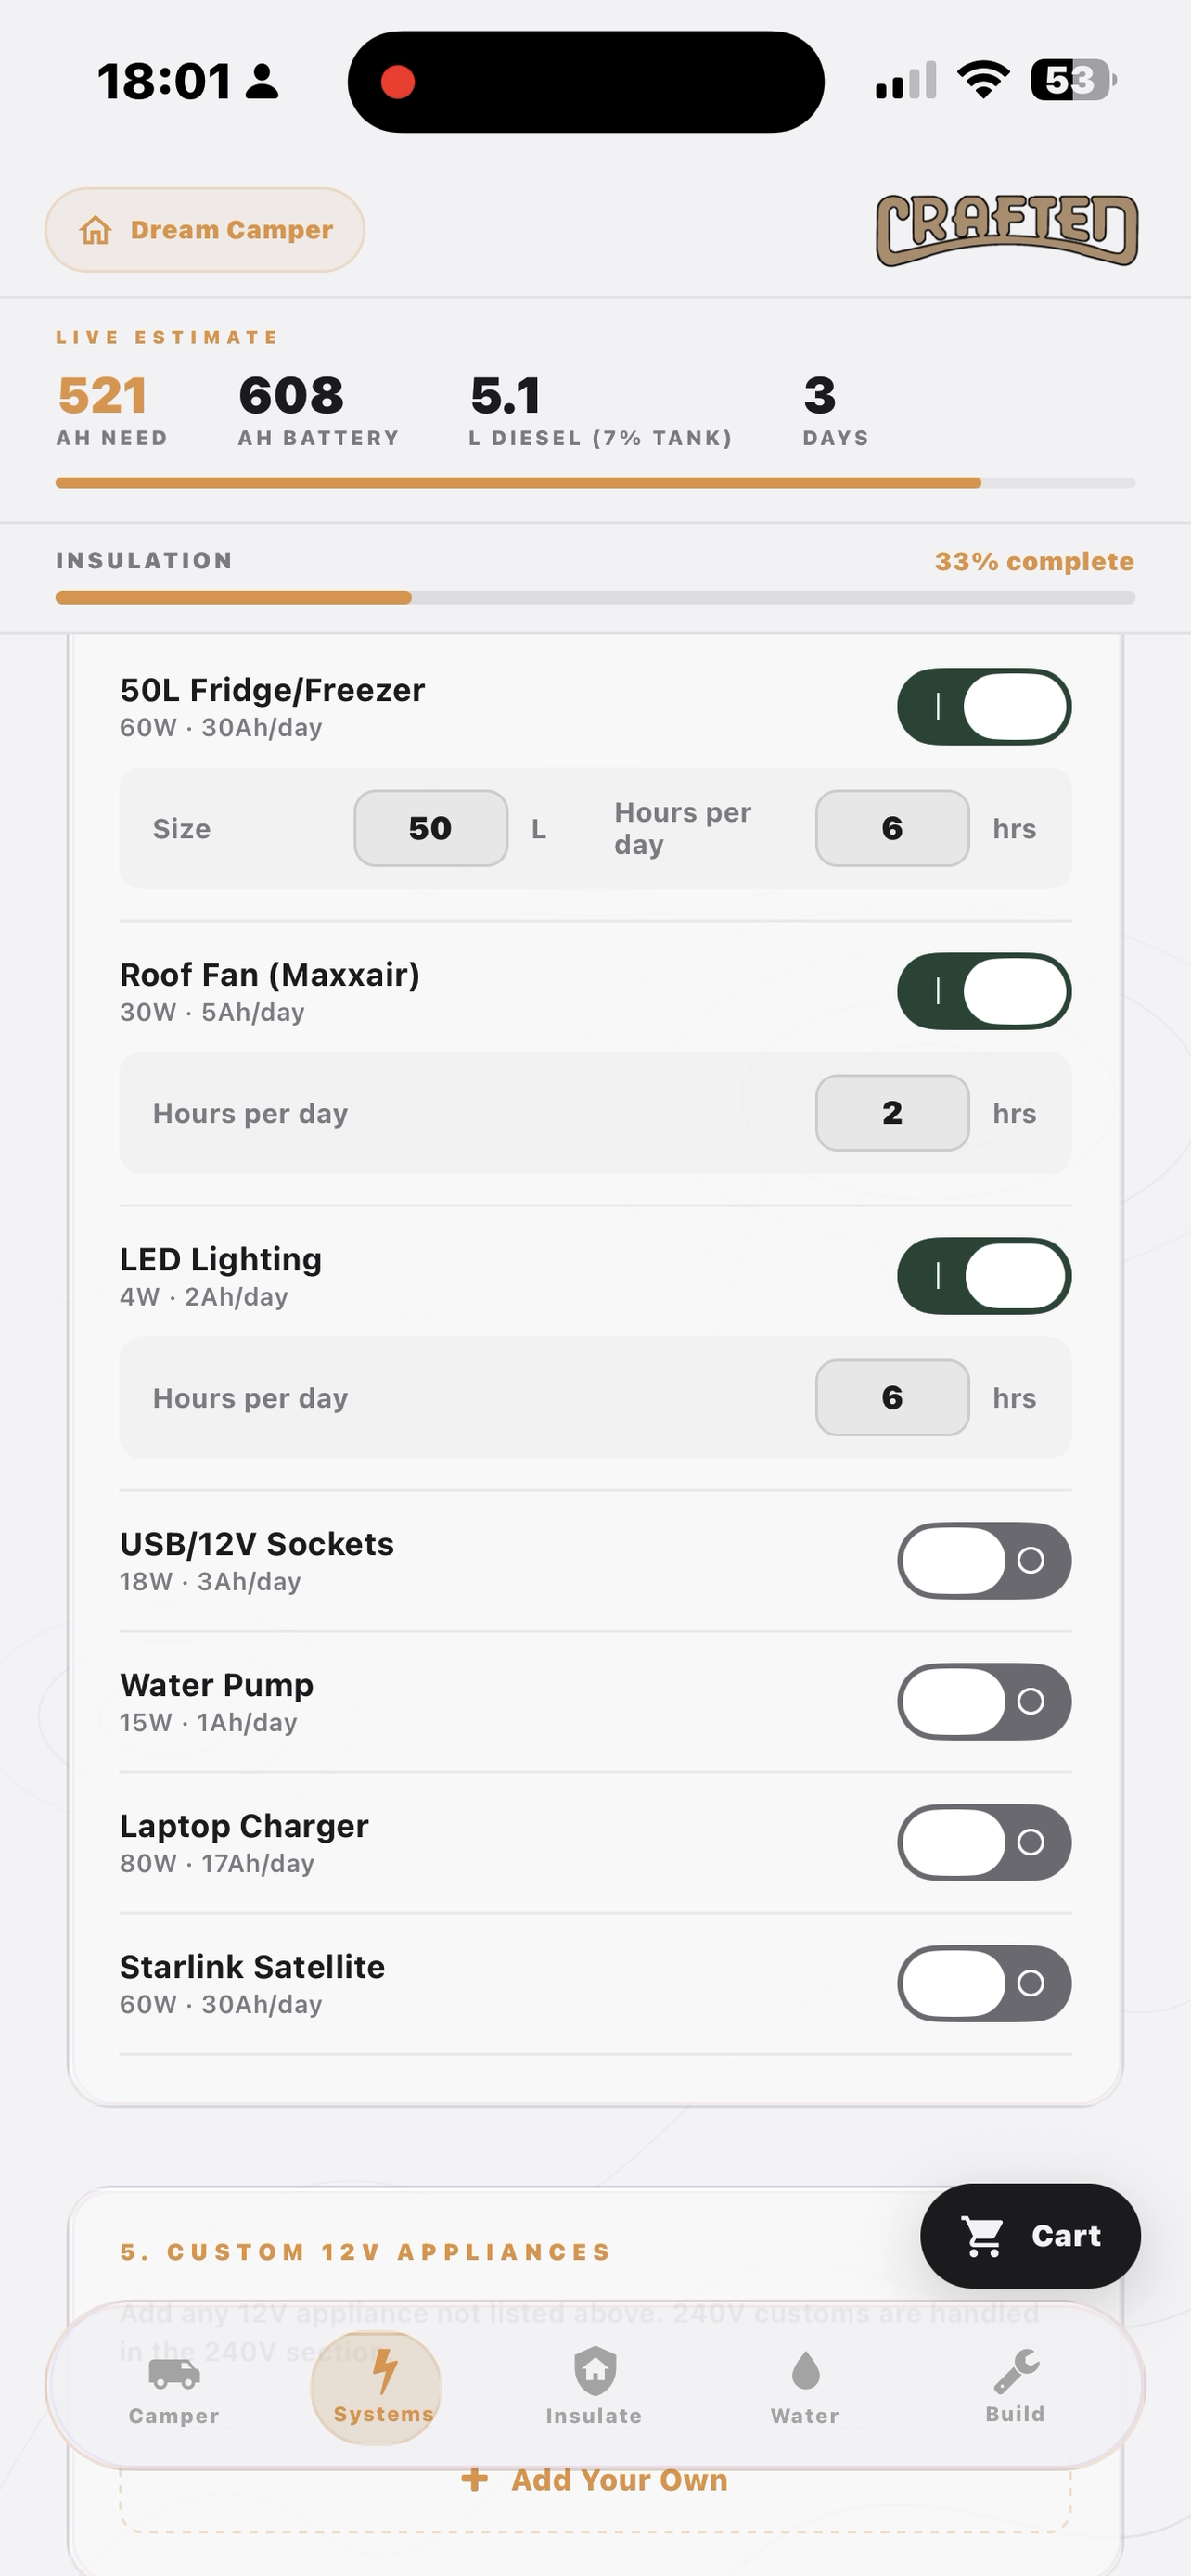
Task: Tap the home icon in Dream Camper
Action: (96, 230)
